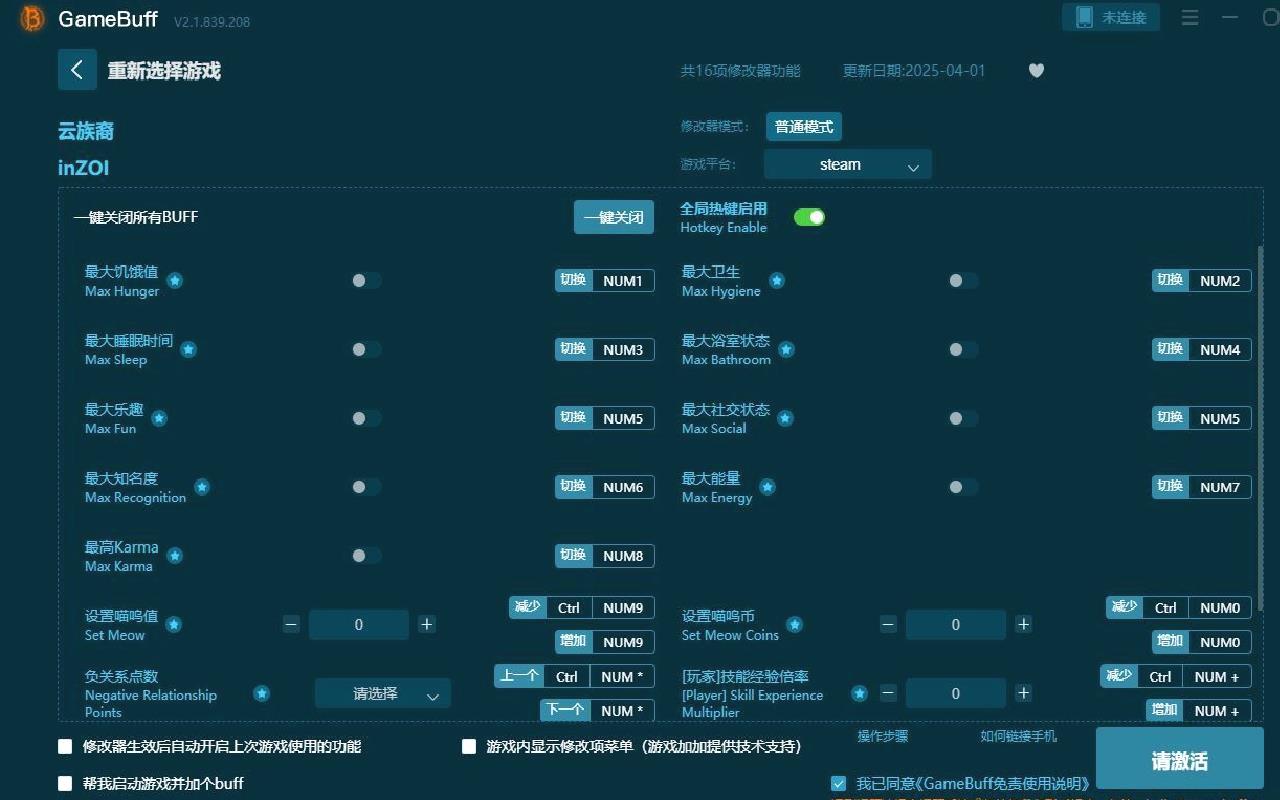Image resolution: width=1280 pixels, height=800 pixels.
Task: Click NUM6 hotkey for Max Recognition
Action: [605, 487]
